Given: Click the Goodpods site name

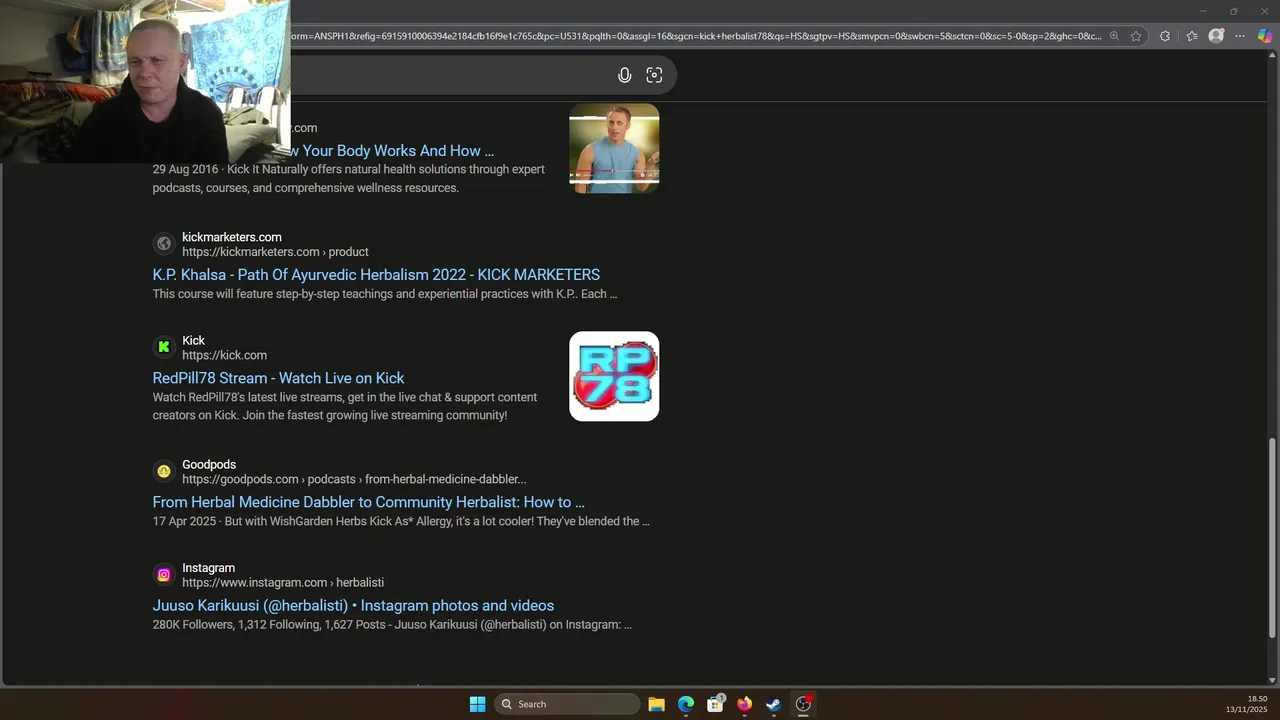Looking at the screenshot, I should (209, 465).
